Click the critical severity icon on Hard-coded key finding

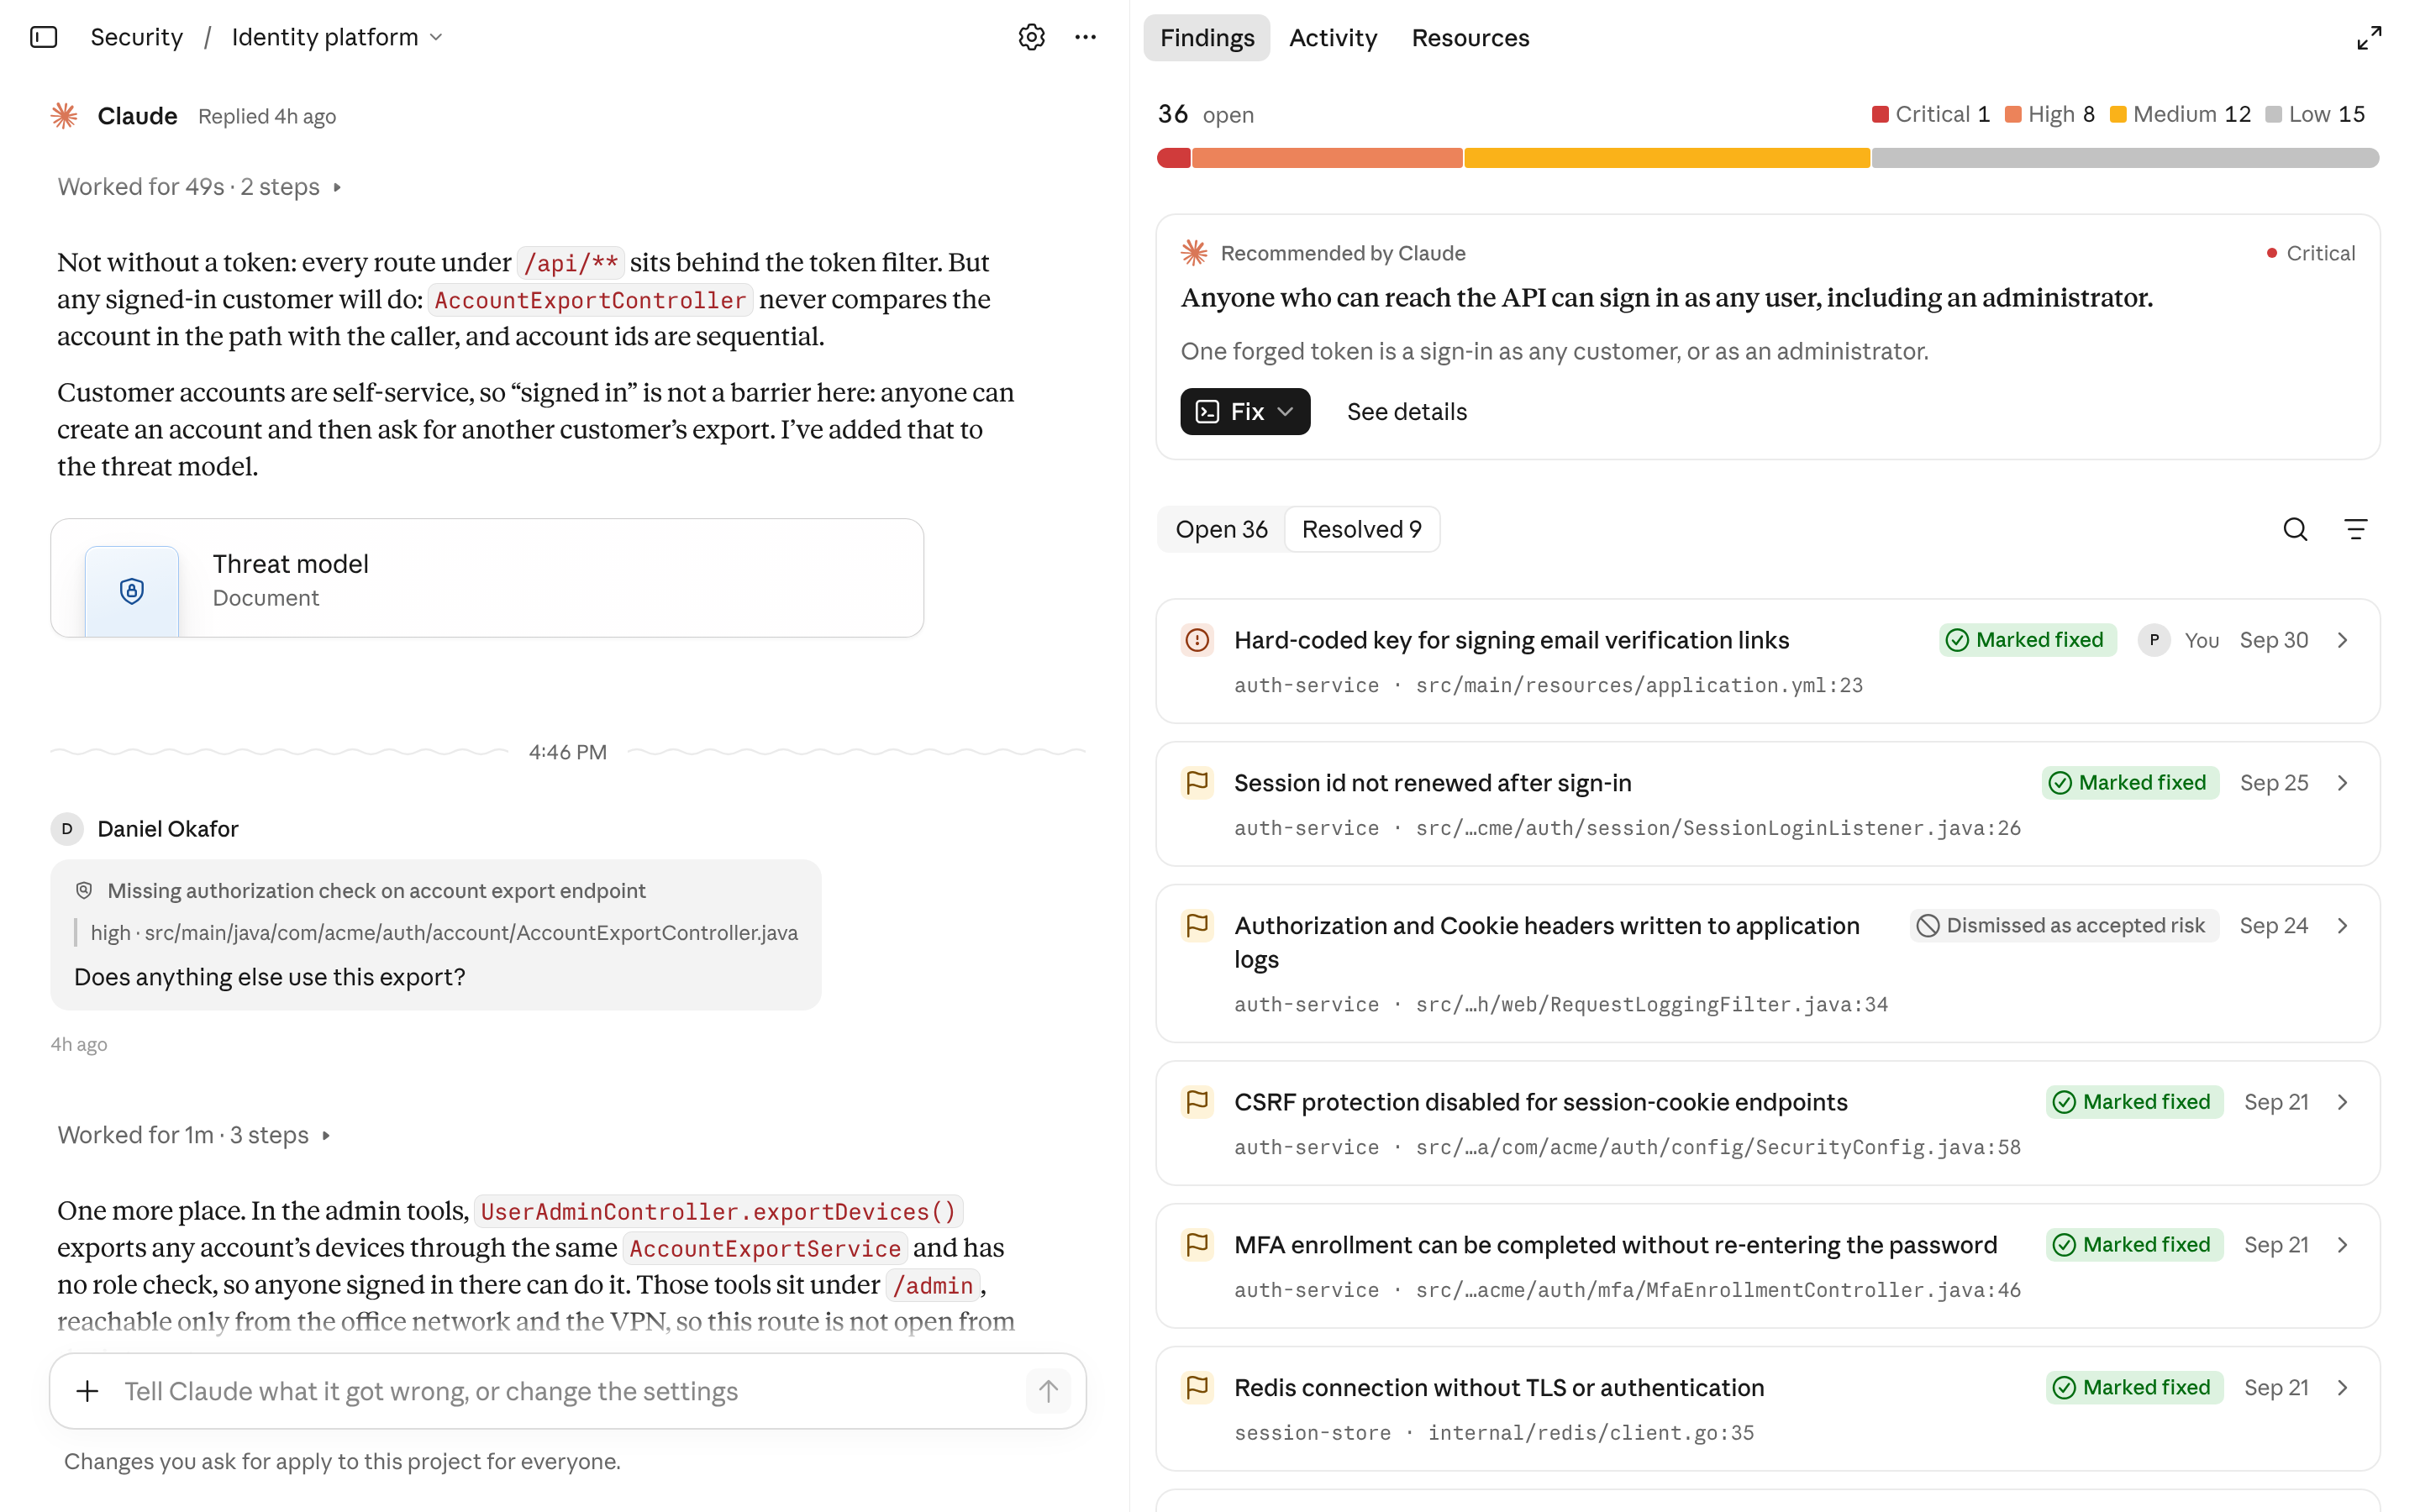pyautogui.click(x=1197, y=640)
